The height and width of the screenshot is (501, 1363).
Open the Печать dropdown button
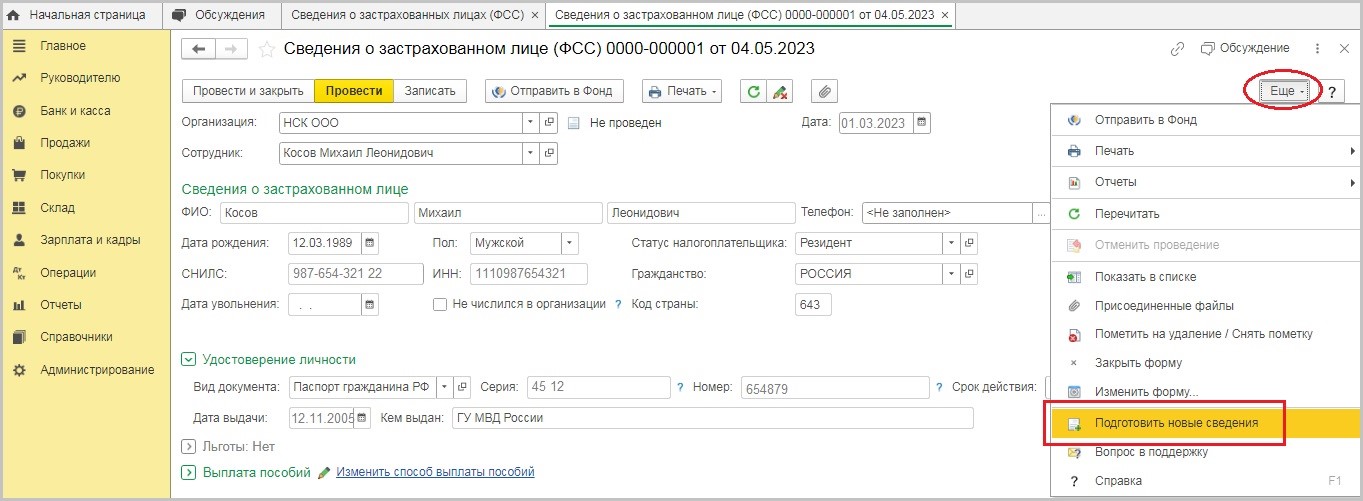pos(682,91)
